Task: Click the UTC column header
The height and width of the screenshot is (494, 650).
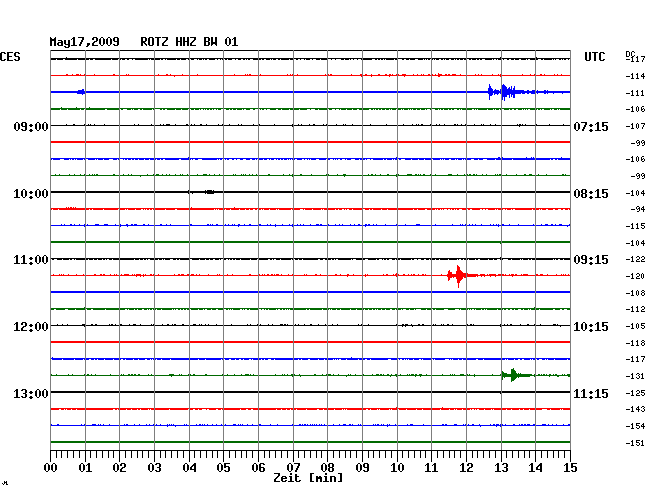Action: click(x=594, y=57)
